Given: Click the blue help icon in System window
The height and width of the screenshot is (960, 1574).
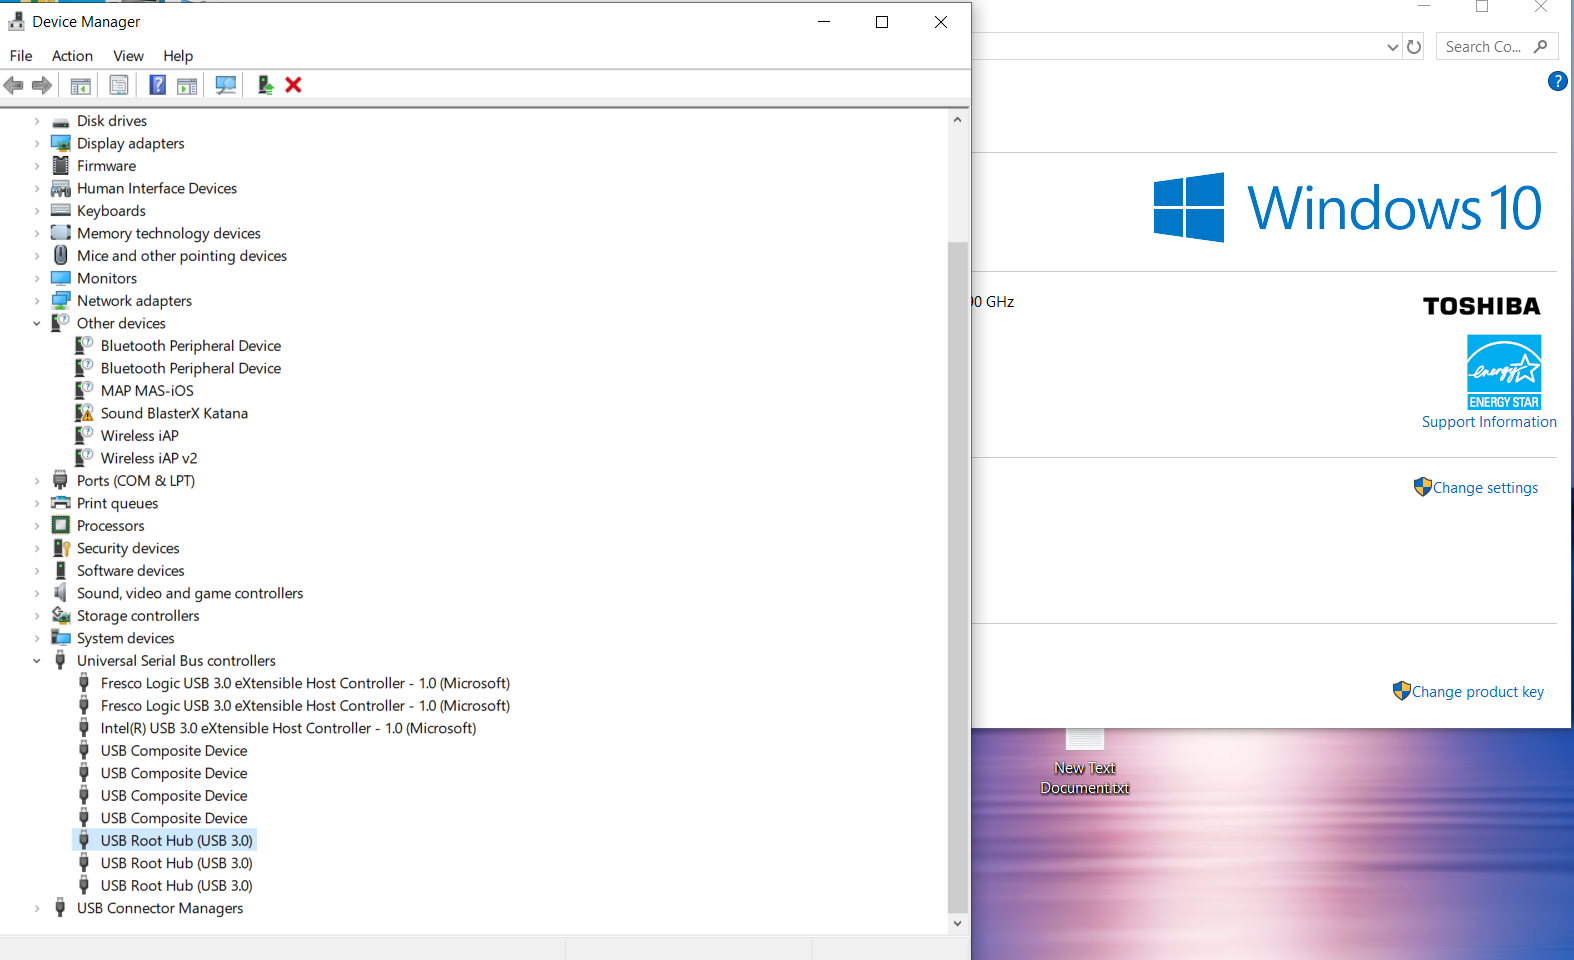Looking at the screenshot, I should (x=1557, y=81).
